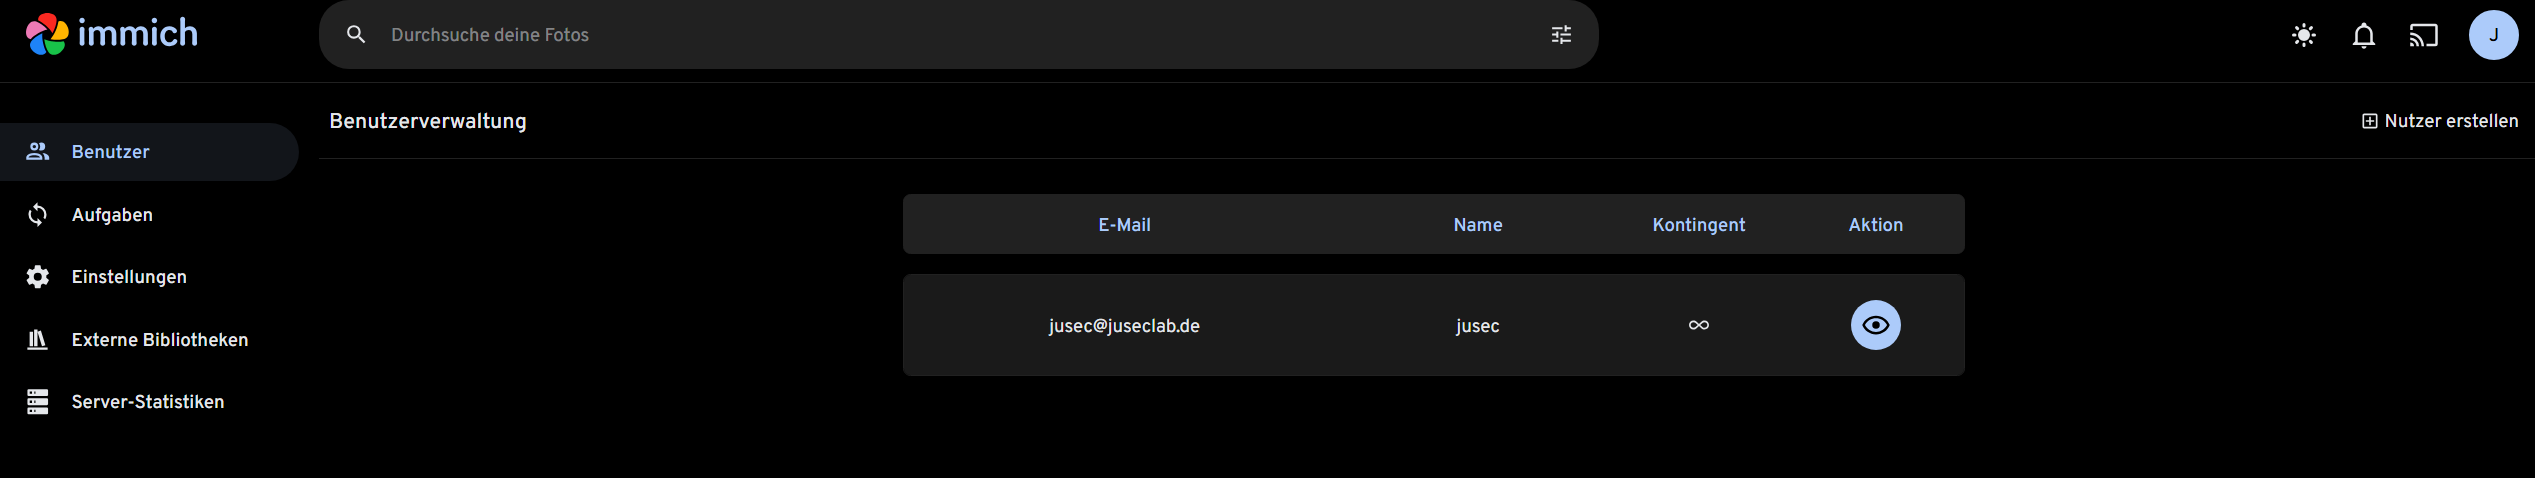The width and height of the screenshot is (2535, 478).
Task: Open search filter options icon
Action: (1561, 35)
